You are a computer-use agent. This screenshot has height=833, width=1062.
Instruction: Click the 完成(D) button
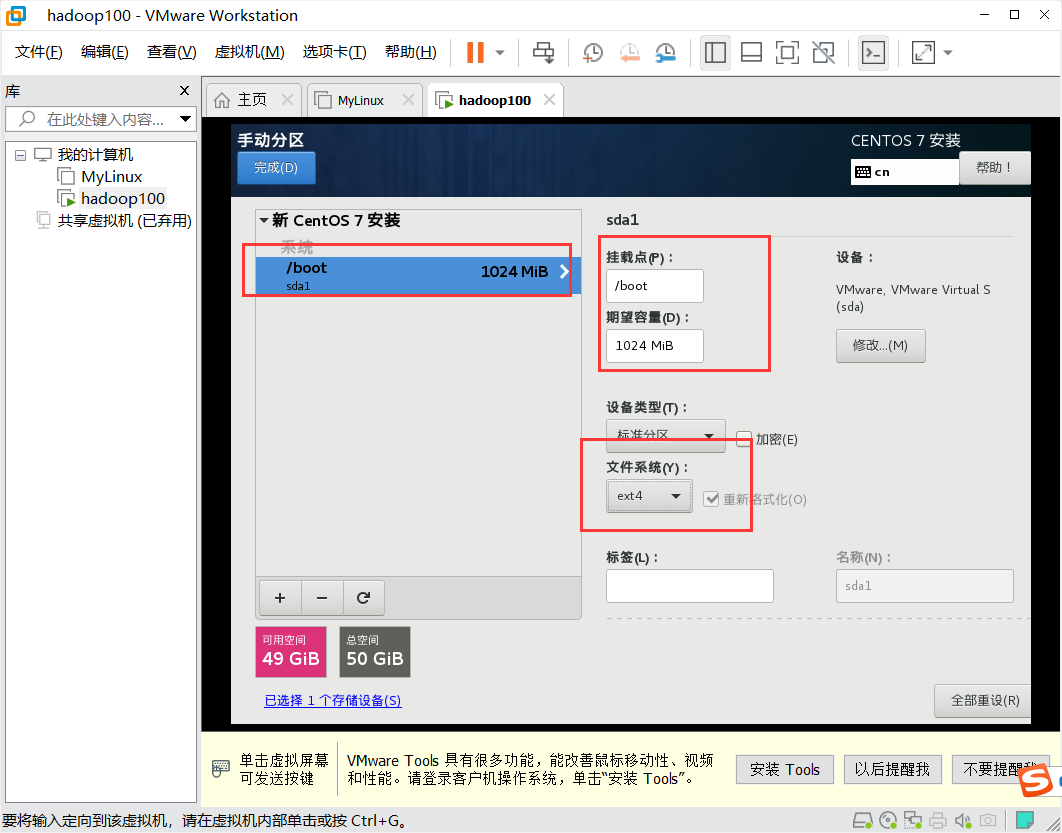click(x=276, y=167)
